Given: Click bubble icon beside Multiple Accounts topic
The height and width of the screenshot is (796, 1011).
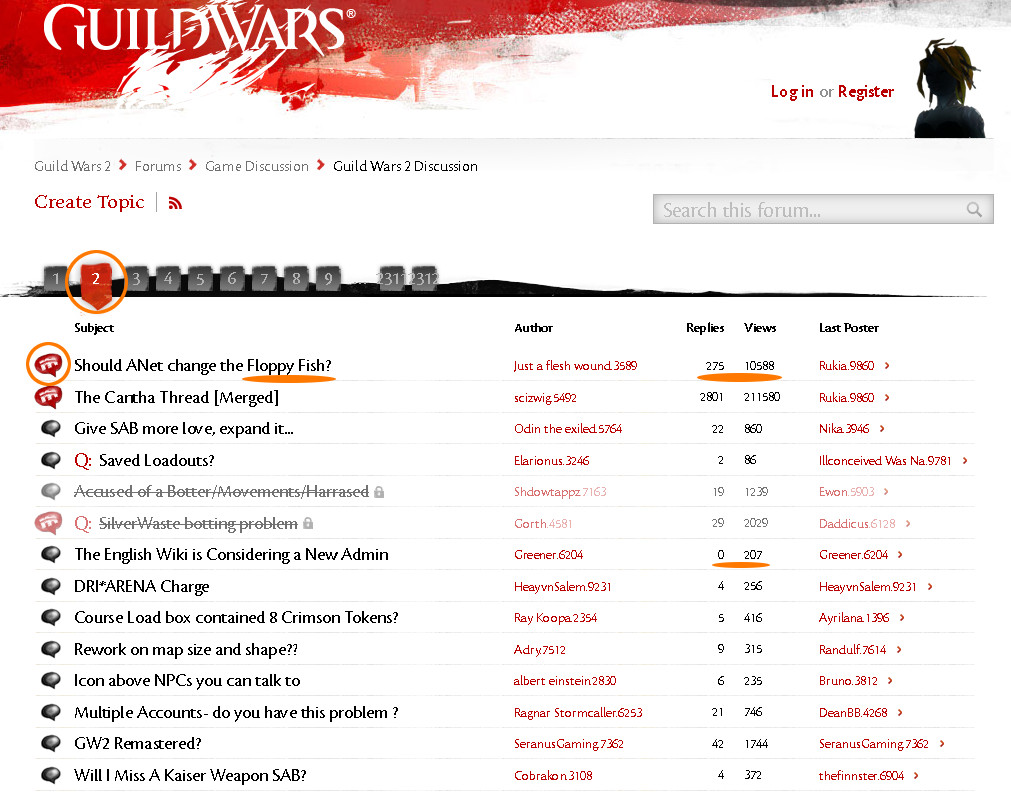Looking at the screenshot, I should (x=50, y=712).
